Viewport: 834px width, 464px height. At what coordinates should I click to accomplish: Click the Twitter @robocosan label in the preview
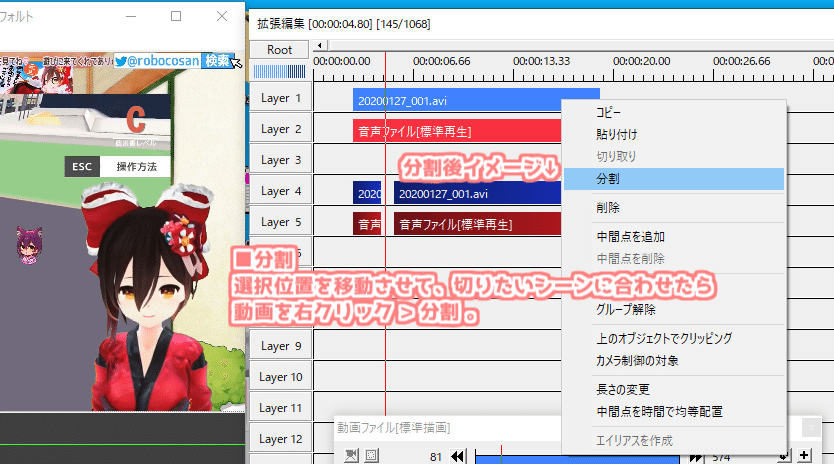pos(157,61)
